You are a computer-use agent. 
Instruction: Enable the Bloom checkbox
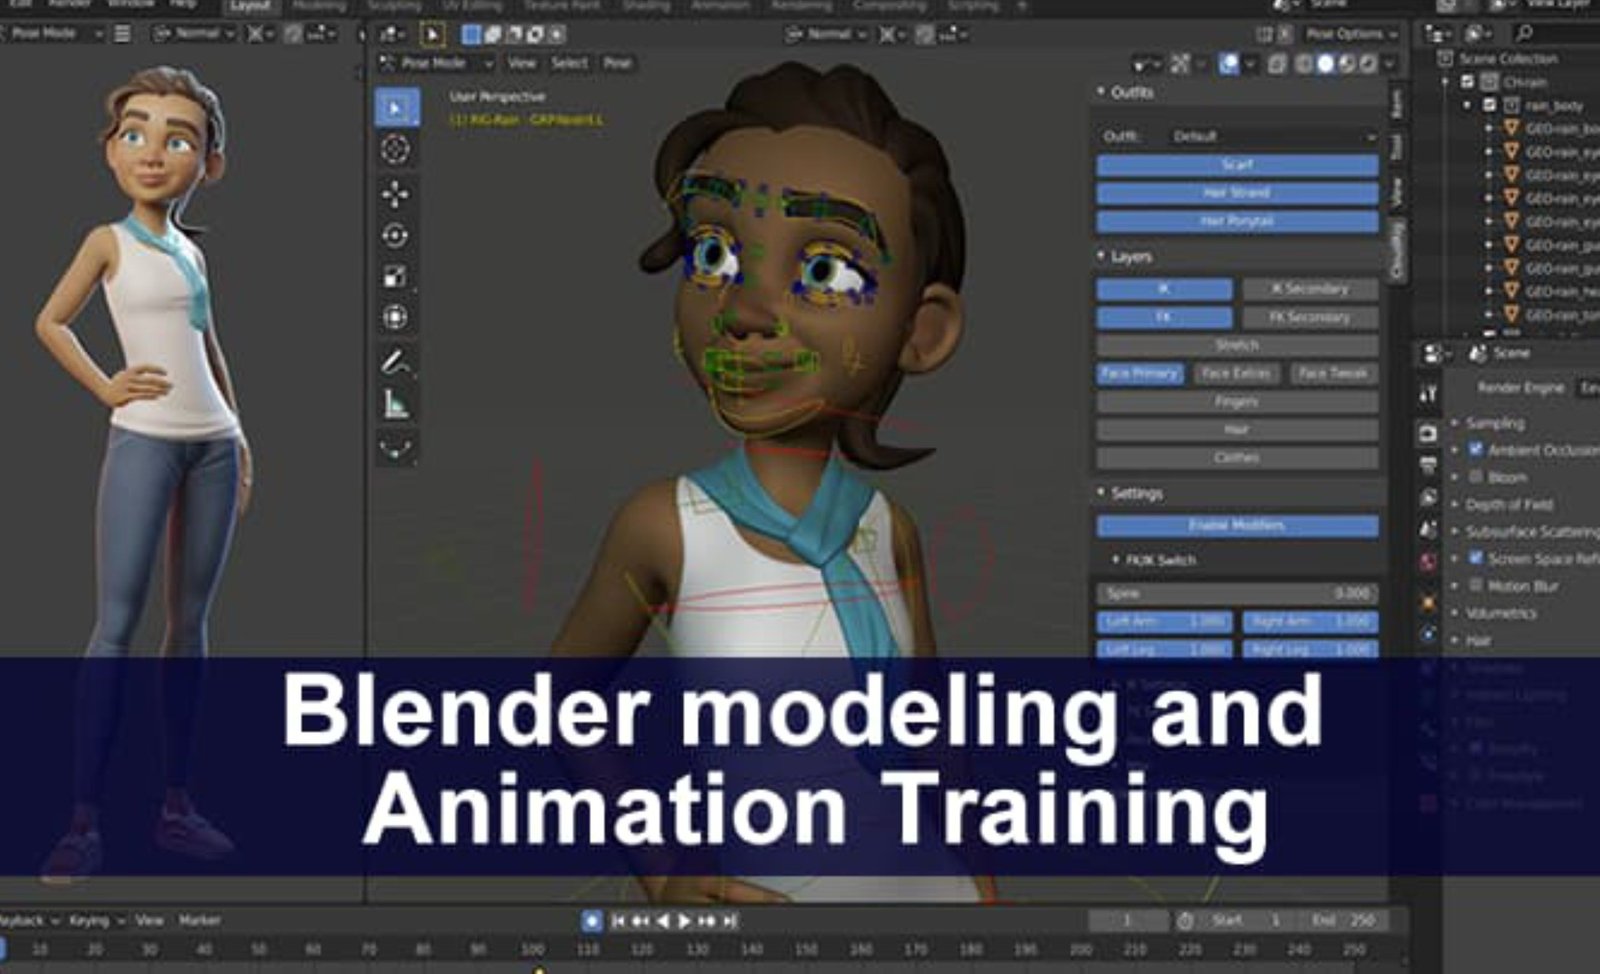point(1475,477)
